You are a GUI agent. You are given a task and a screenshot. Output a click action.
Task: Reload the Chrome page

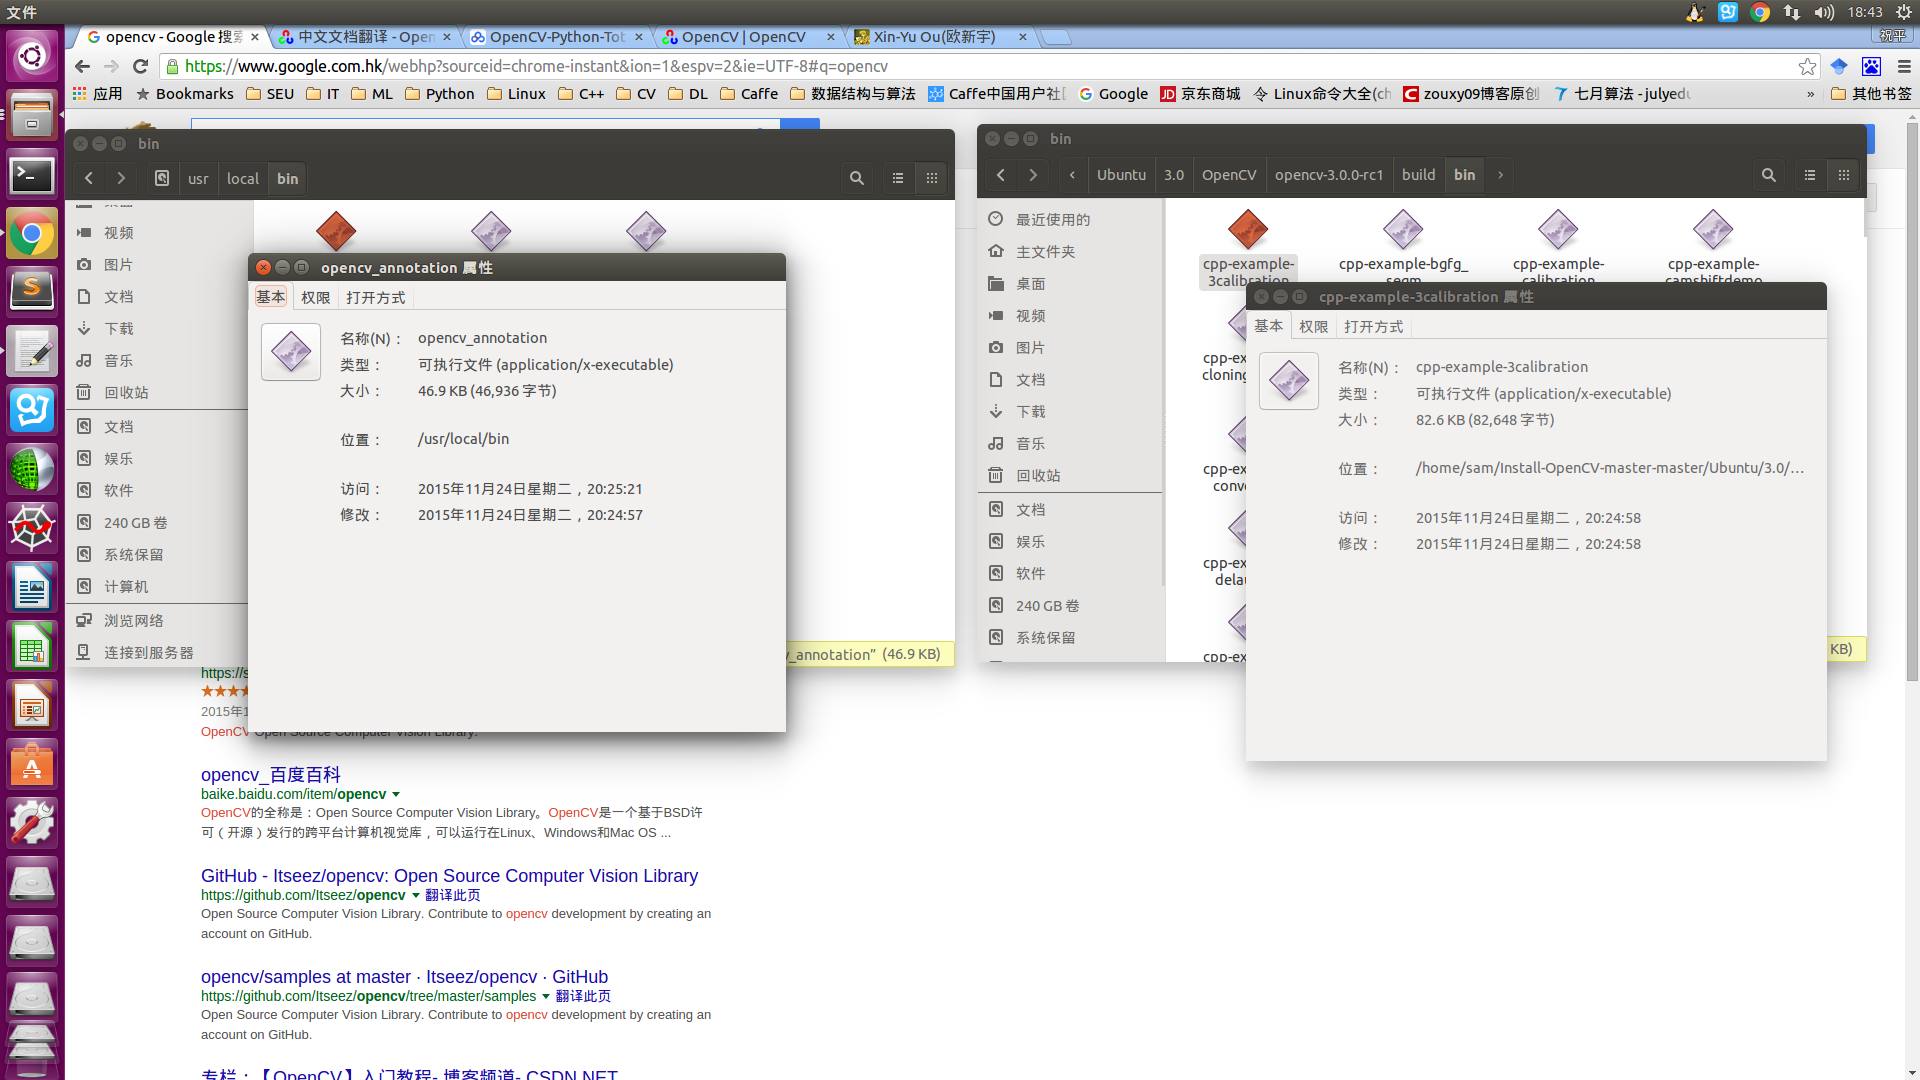[141, 66]
